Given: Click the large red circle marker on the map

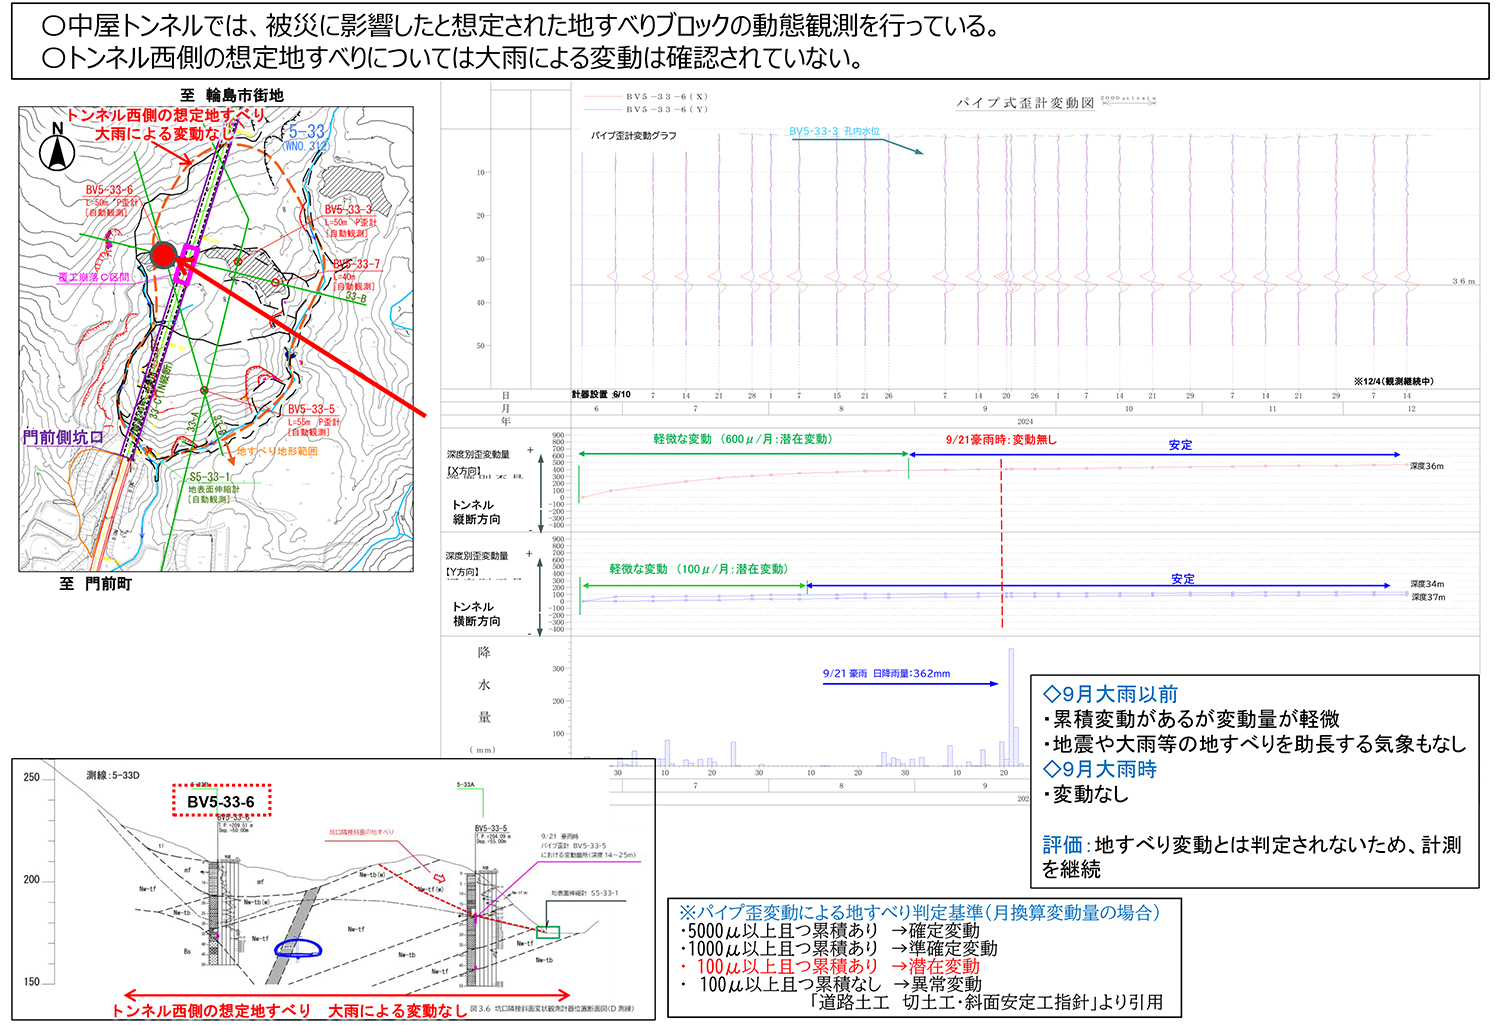Looking at the screenshot, I should click(165, 254).
